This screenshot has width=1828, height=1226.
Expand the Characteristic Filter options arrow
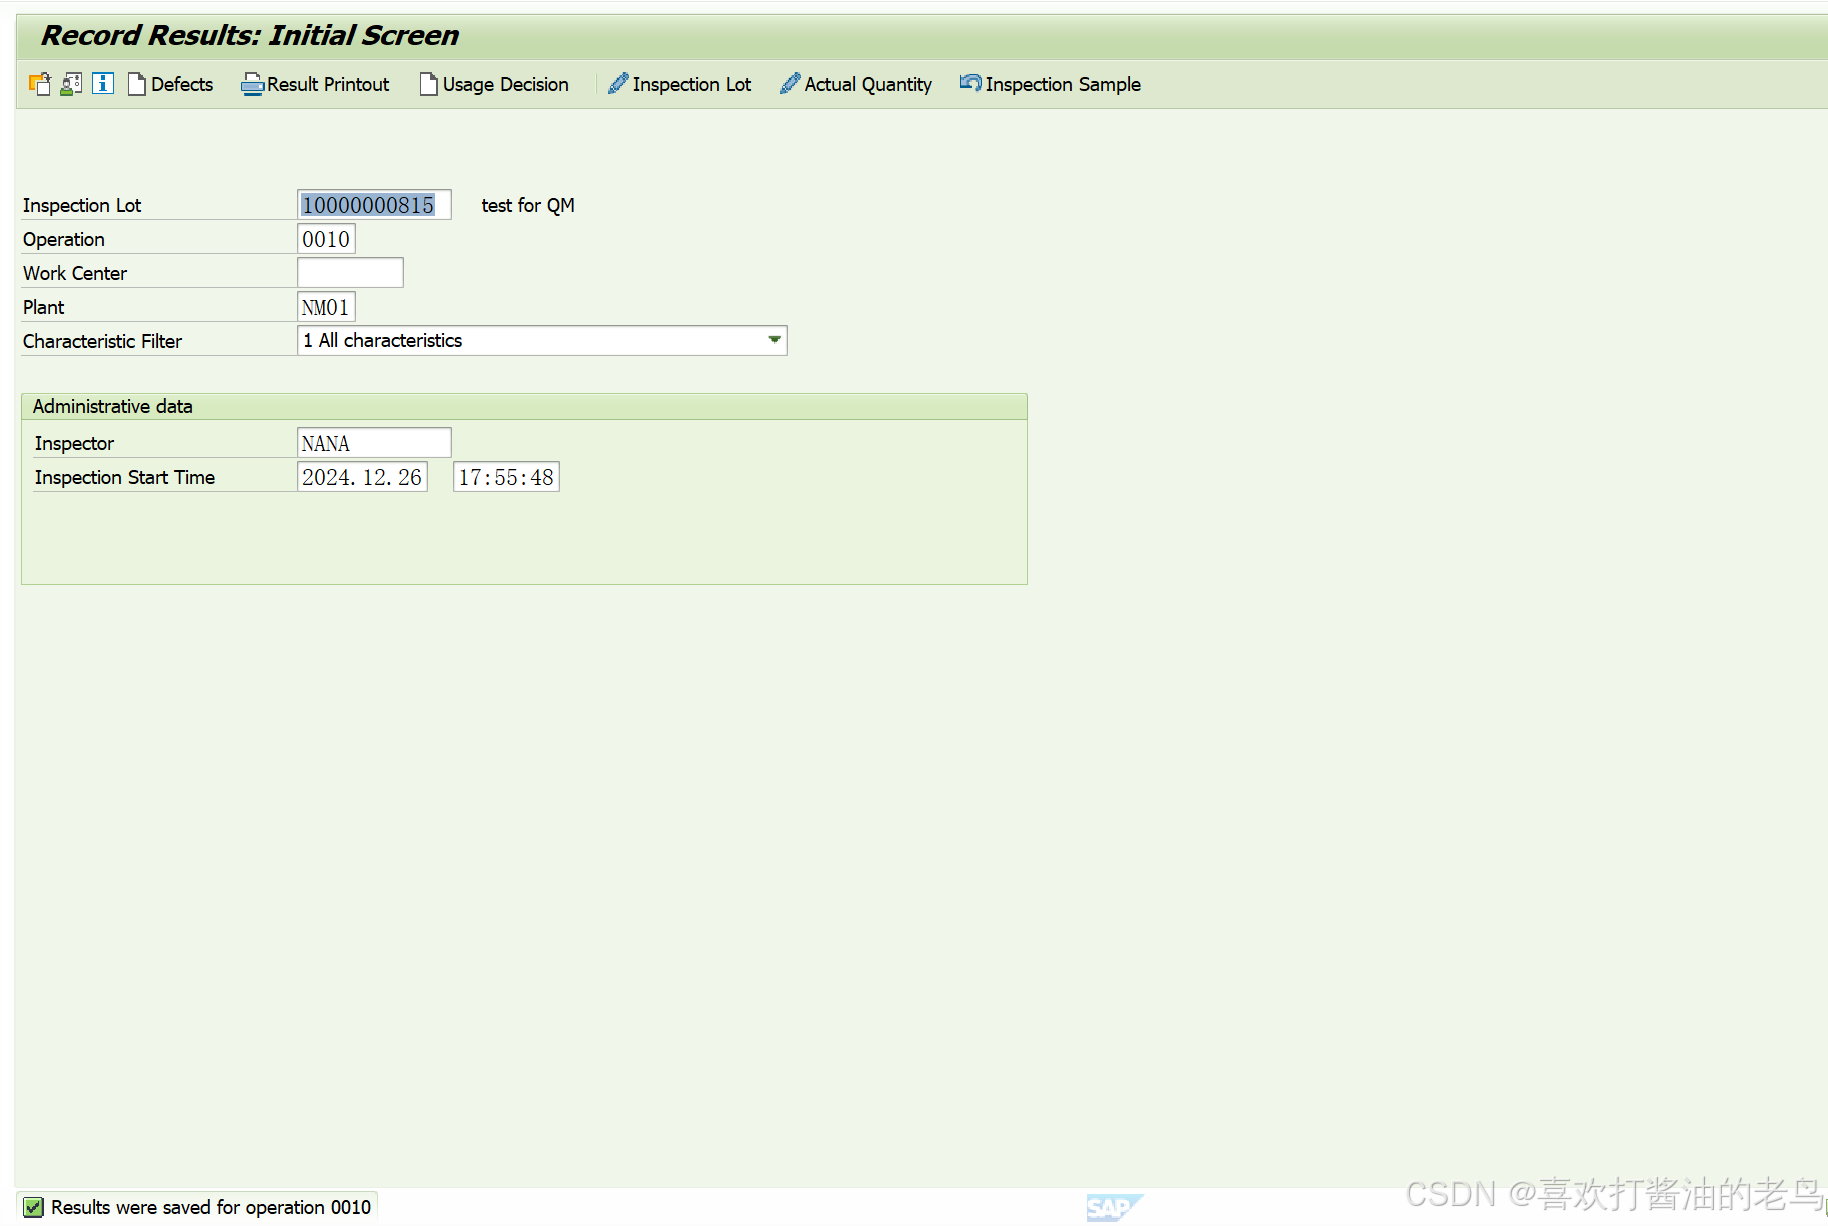773,340
